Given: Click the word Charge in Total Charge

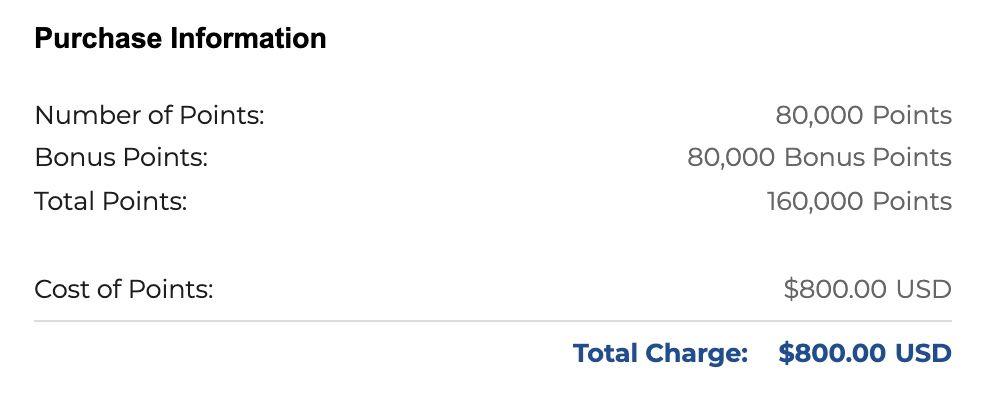Looking at the screenshot, I should pyautogui.click(x=697, y=353).
